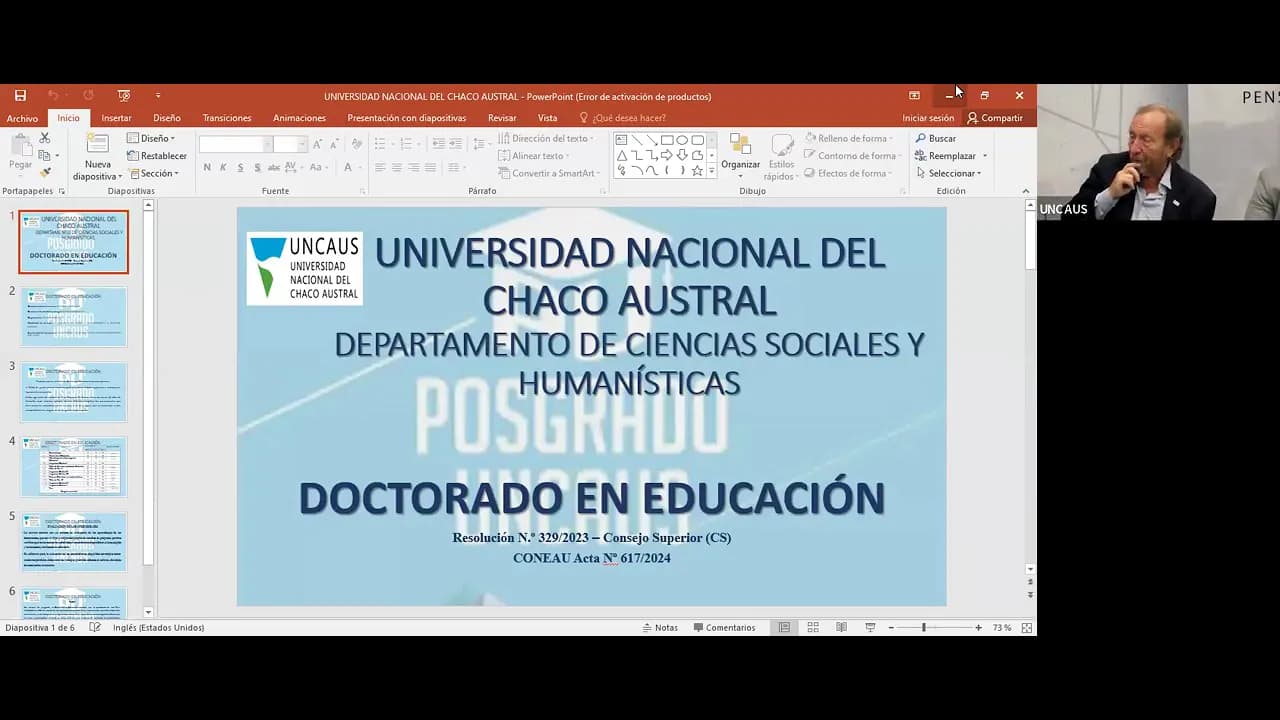Click Compartir button
The height and width of the screenshot is (720, 1280).
pos(995,118)
